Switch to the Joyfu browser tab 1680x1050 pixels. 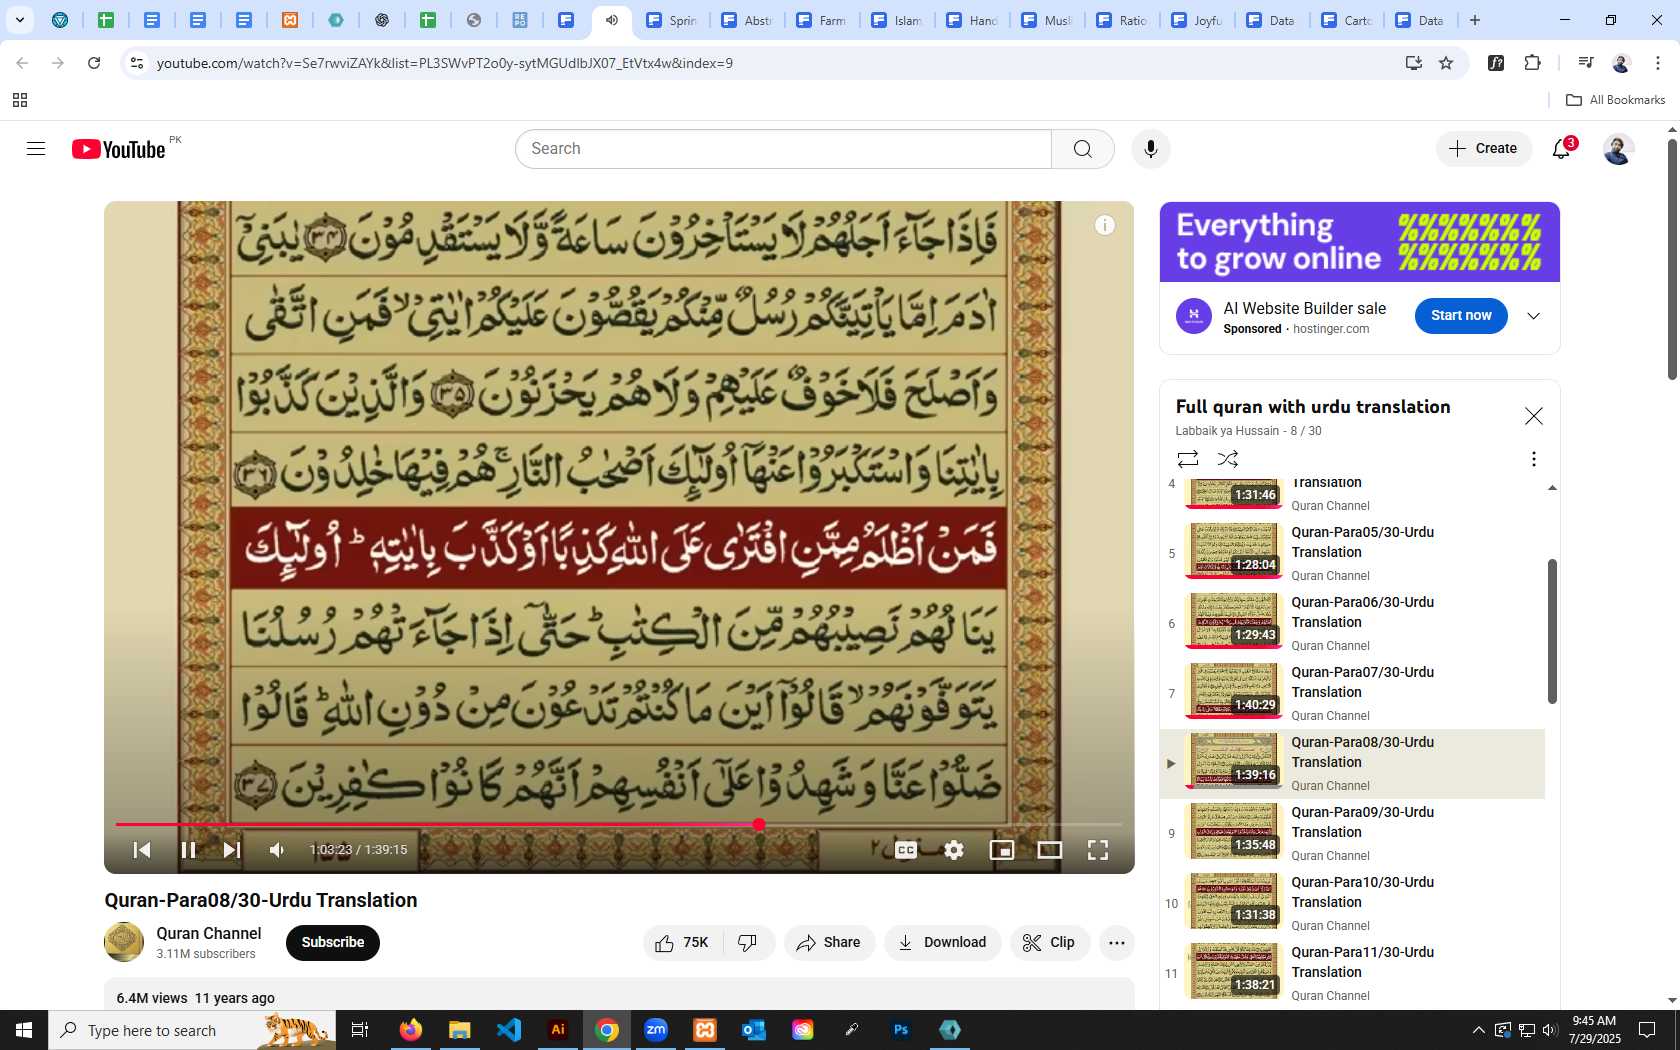[x=1197, y=20]
